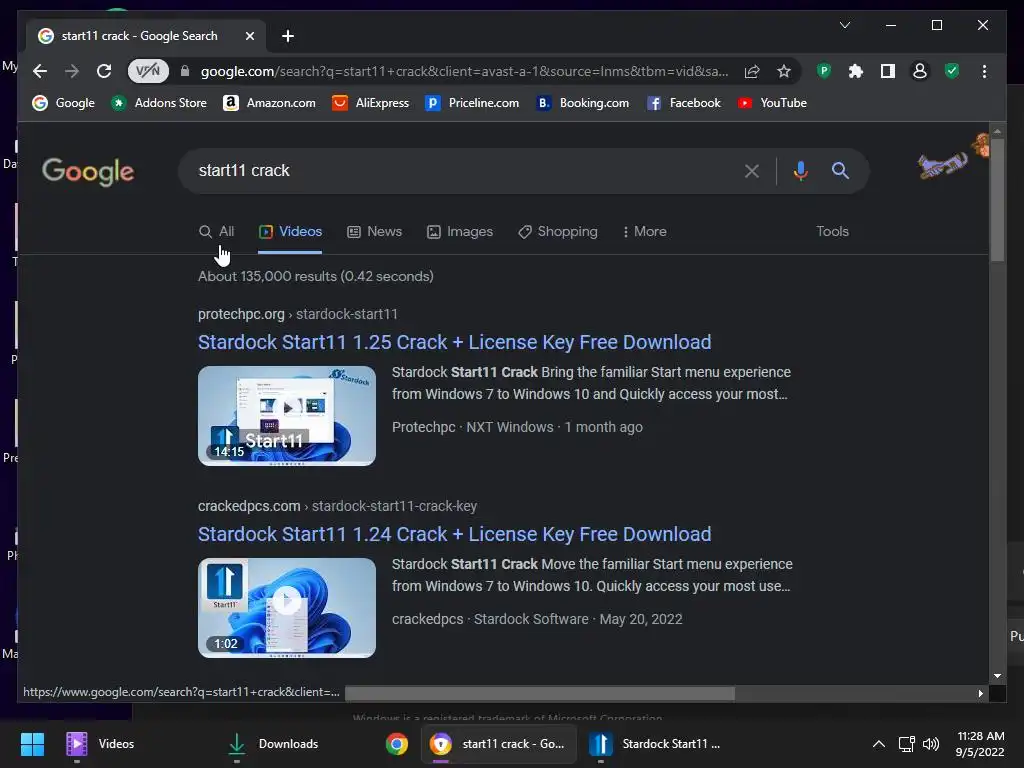Viewport: 1024px width, 768px height.
Task: Expand the tab search chevron
Action: coord(845,25)
